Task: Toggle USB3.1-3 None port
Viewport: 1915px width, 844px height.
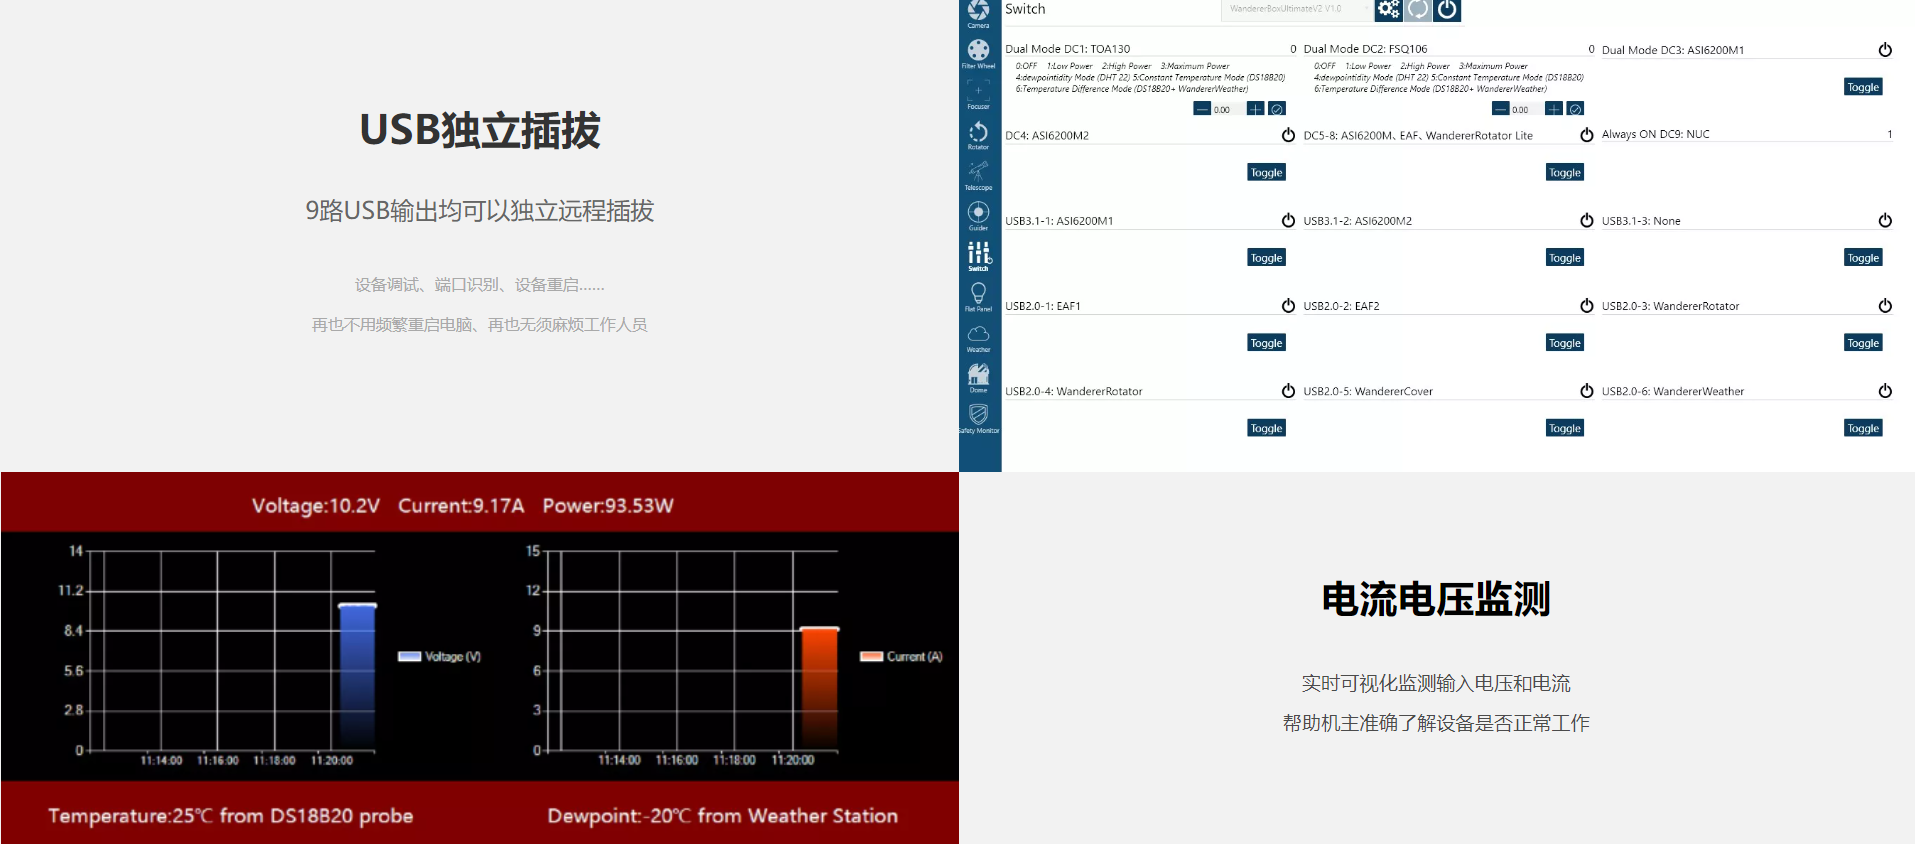Action: click(1863, 257)
